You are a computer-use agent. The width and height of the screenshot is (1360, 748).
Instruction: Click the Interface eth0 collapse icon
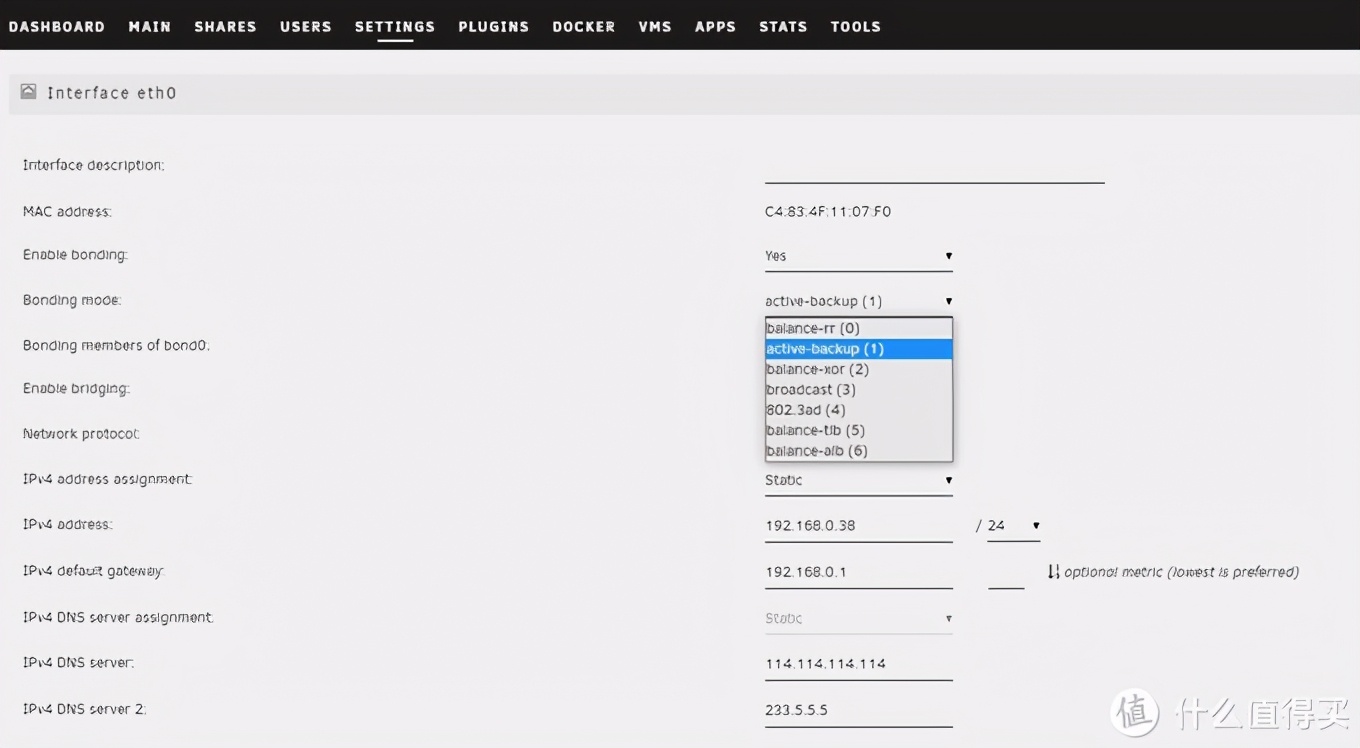click(28, 92)
